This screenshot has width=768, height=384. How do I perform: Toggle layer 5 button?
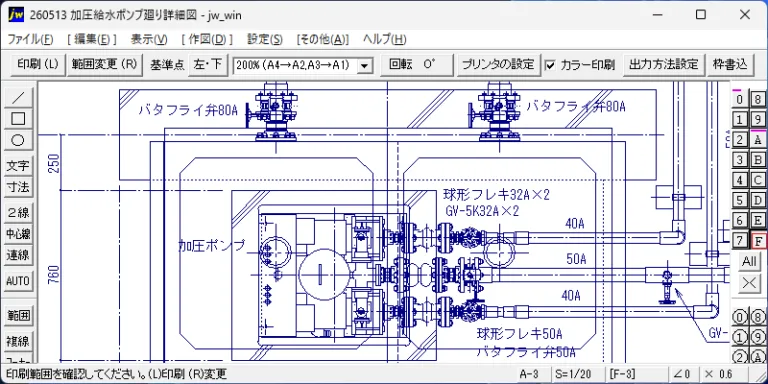click(739, 200)
